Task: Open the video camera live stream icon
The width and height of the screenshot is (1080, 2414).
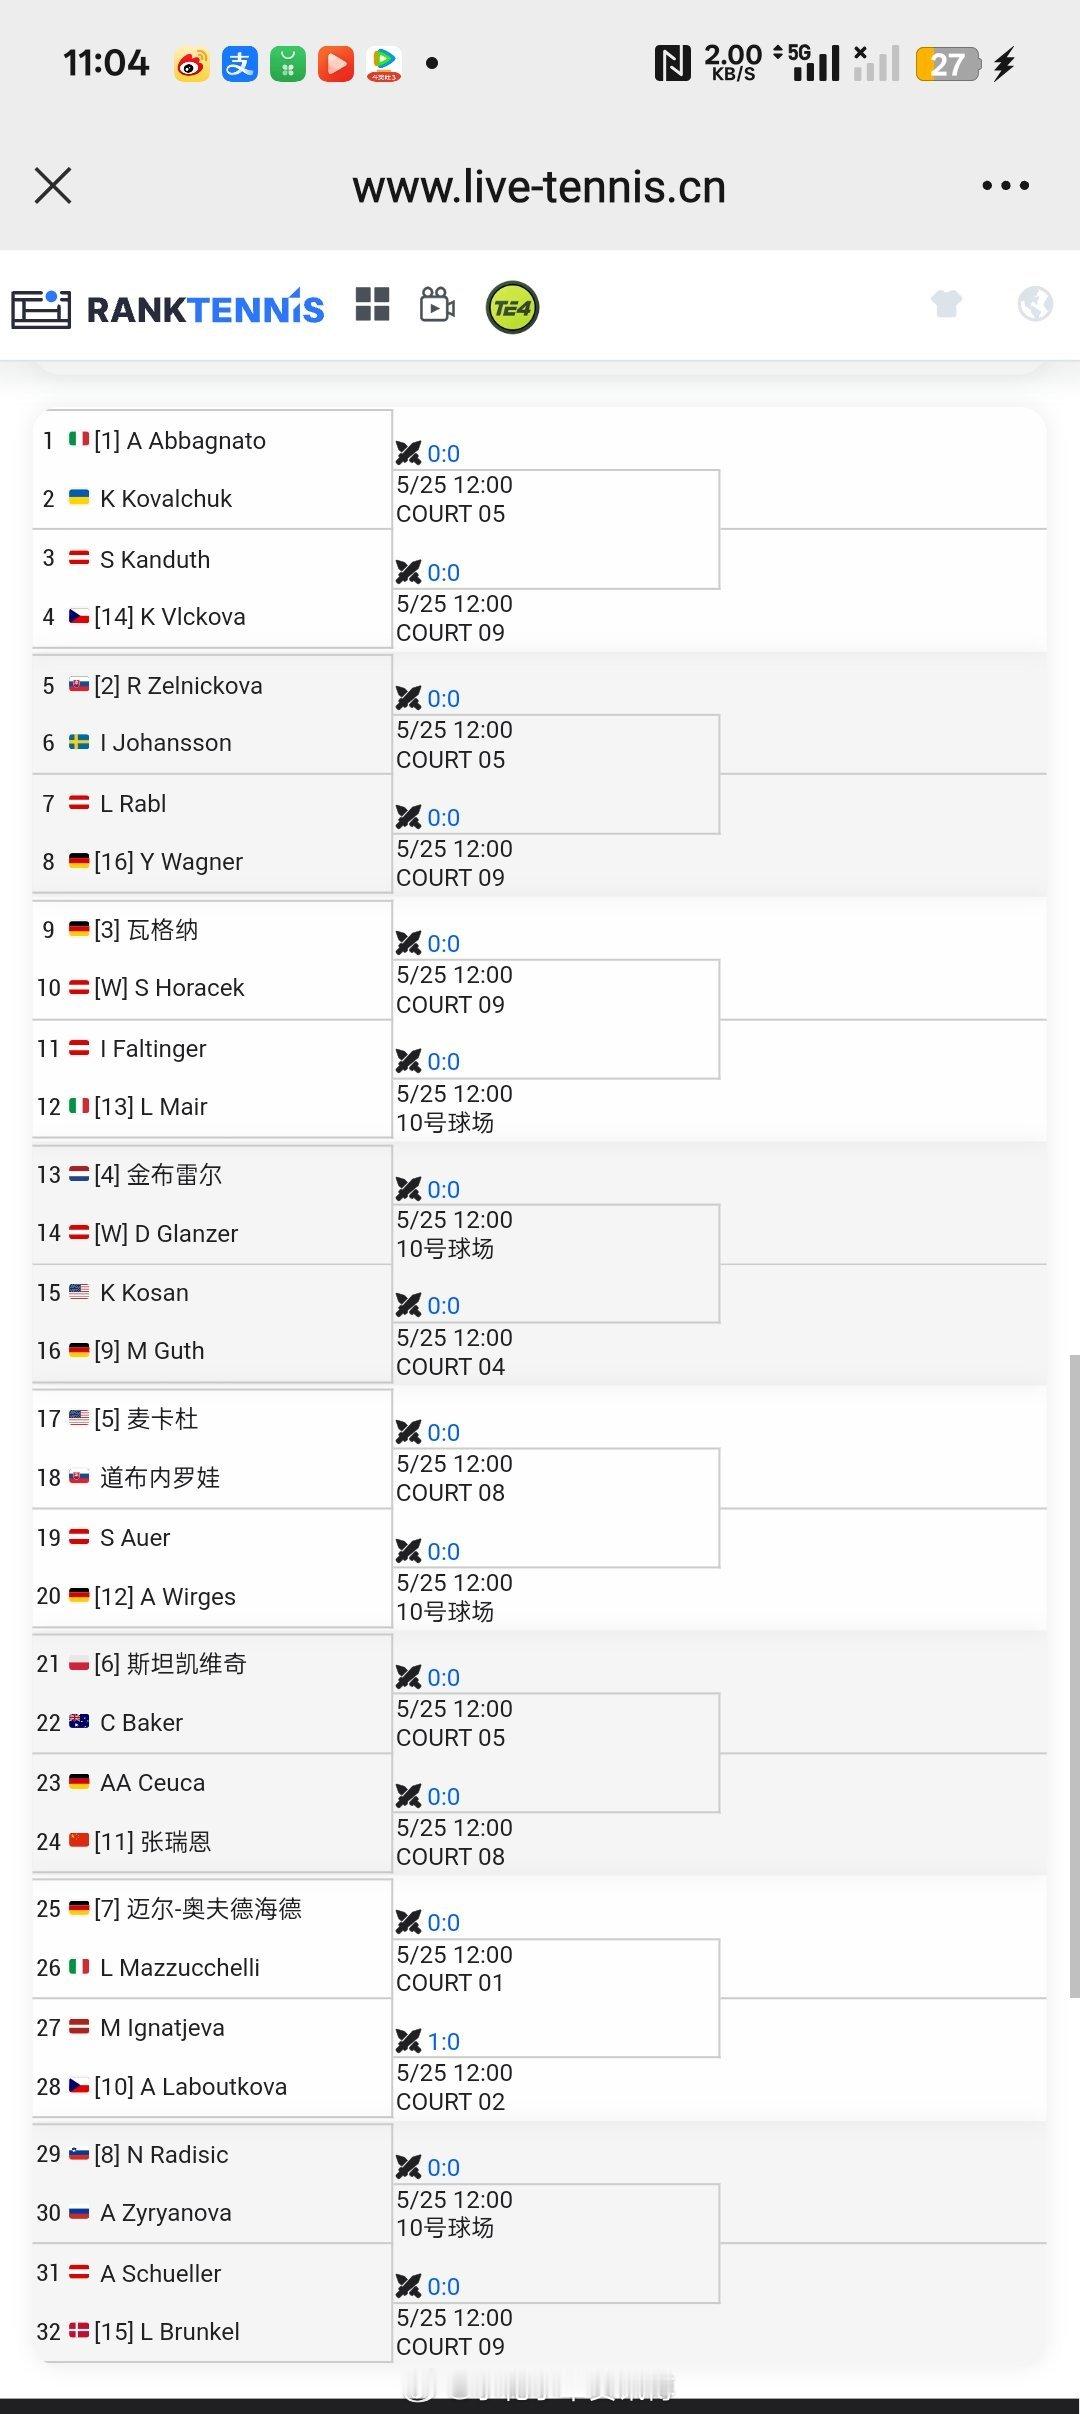Action: point(437,305)
